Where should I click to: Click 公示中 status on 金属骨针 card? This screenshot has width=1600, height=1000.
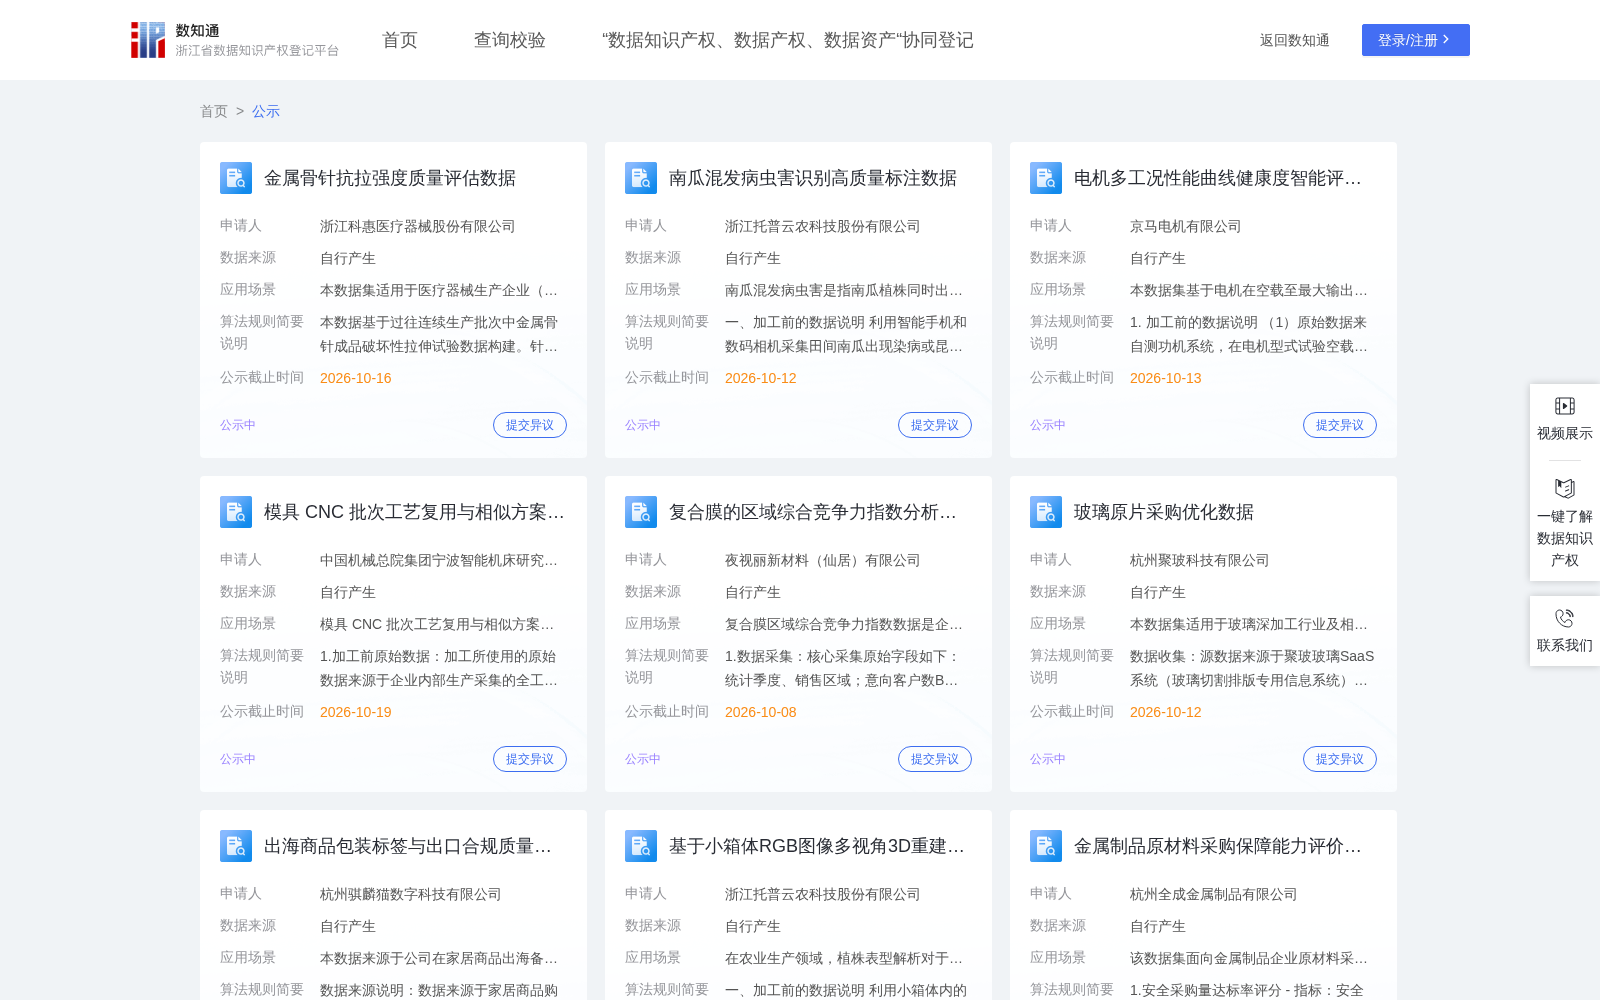click(238, 425)
